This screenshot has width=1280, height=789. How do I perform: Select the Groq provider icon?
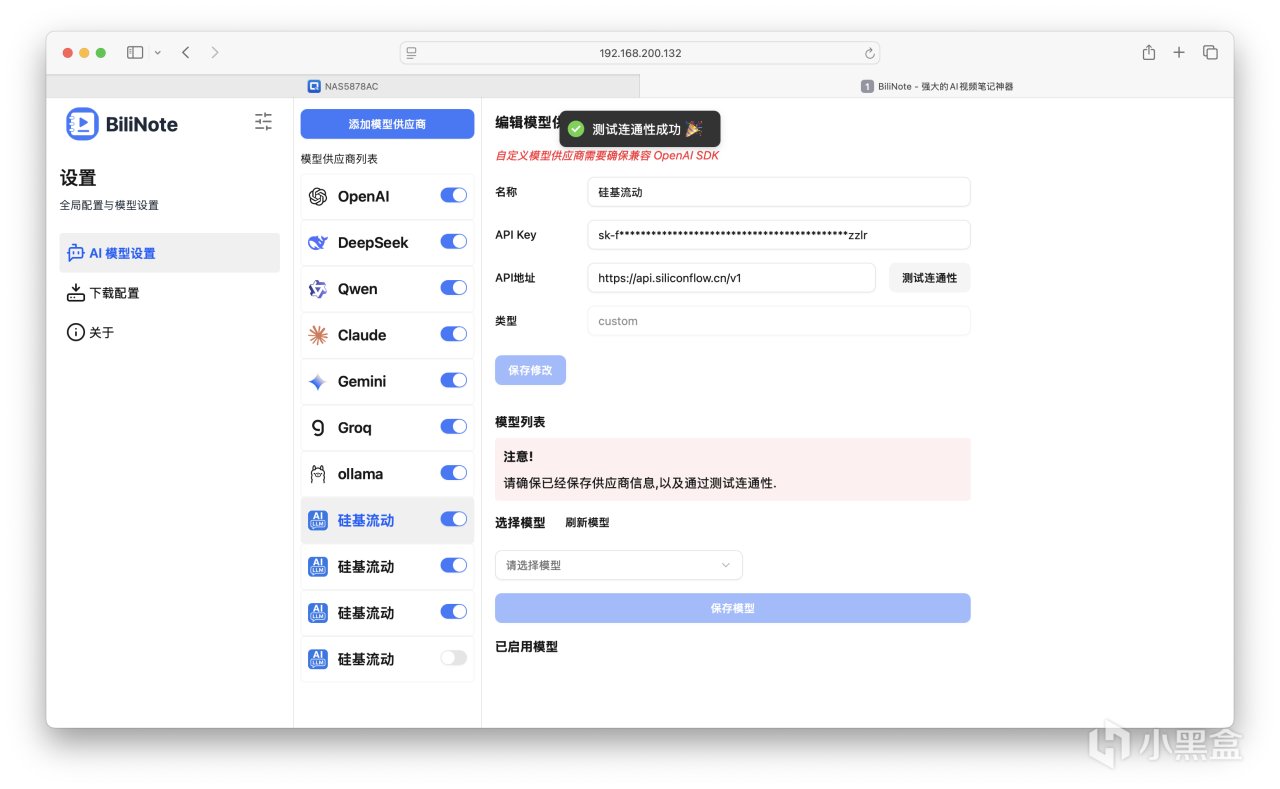coord(318,428)
